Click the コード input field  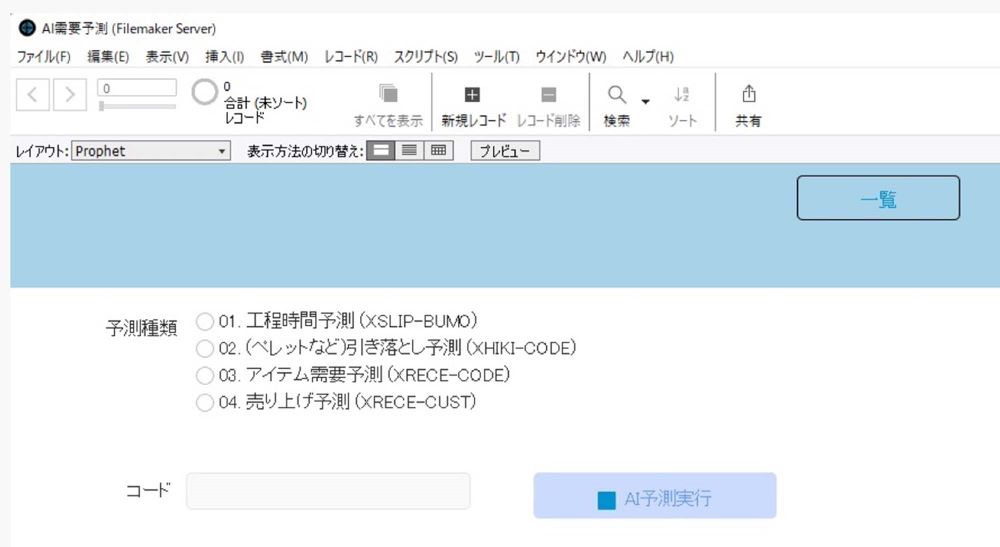tap(328, 491)
